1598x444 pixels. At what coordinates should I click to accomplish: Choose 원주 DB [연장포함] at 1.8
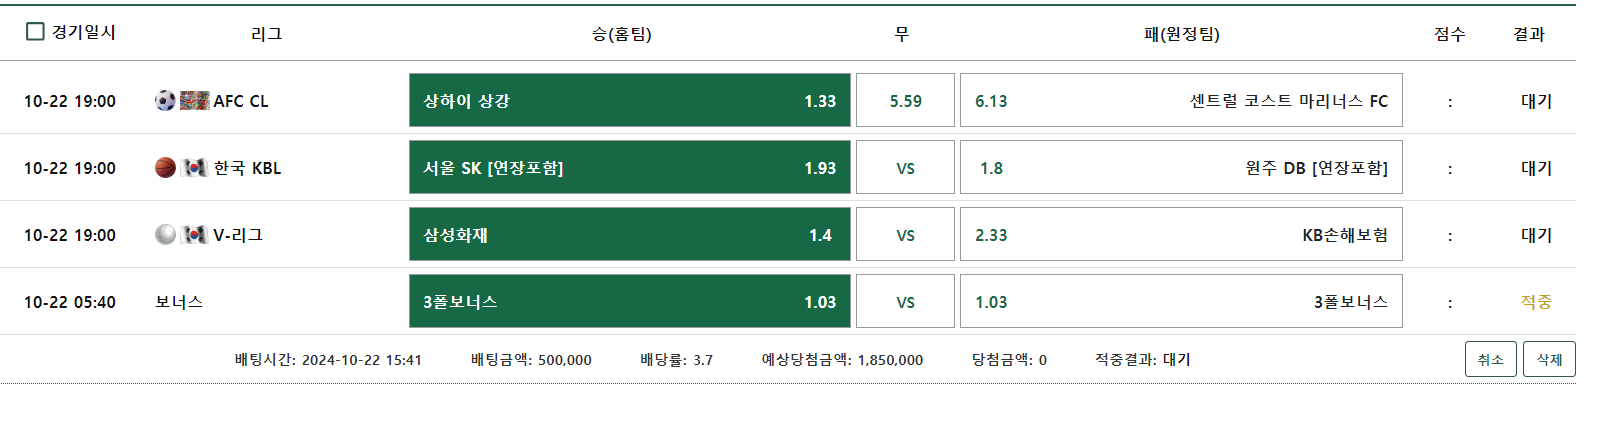coord(1180,167)
